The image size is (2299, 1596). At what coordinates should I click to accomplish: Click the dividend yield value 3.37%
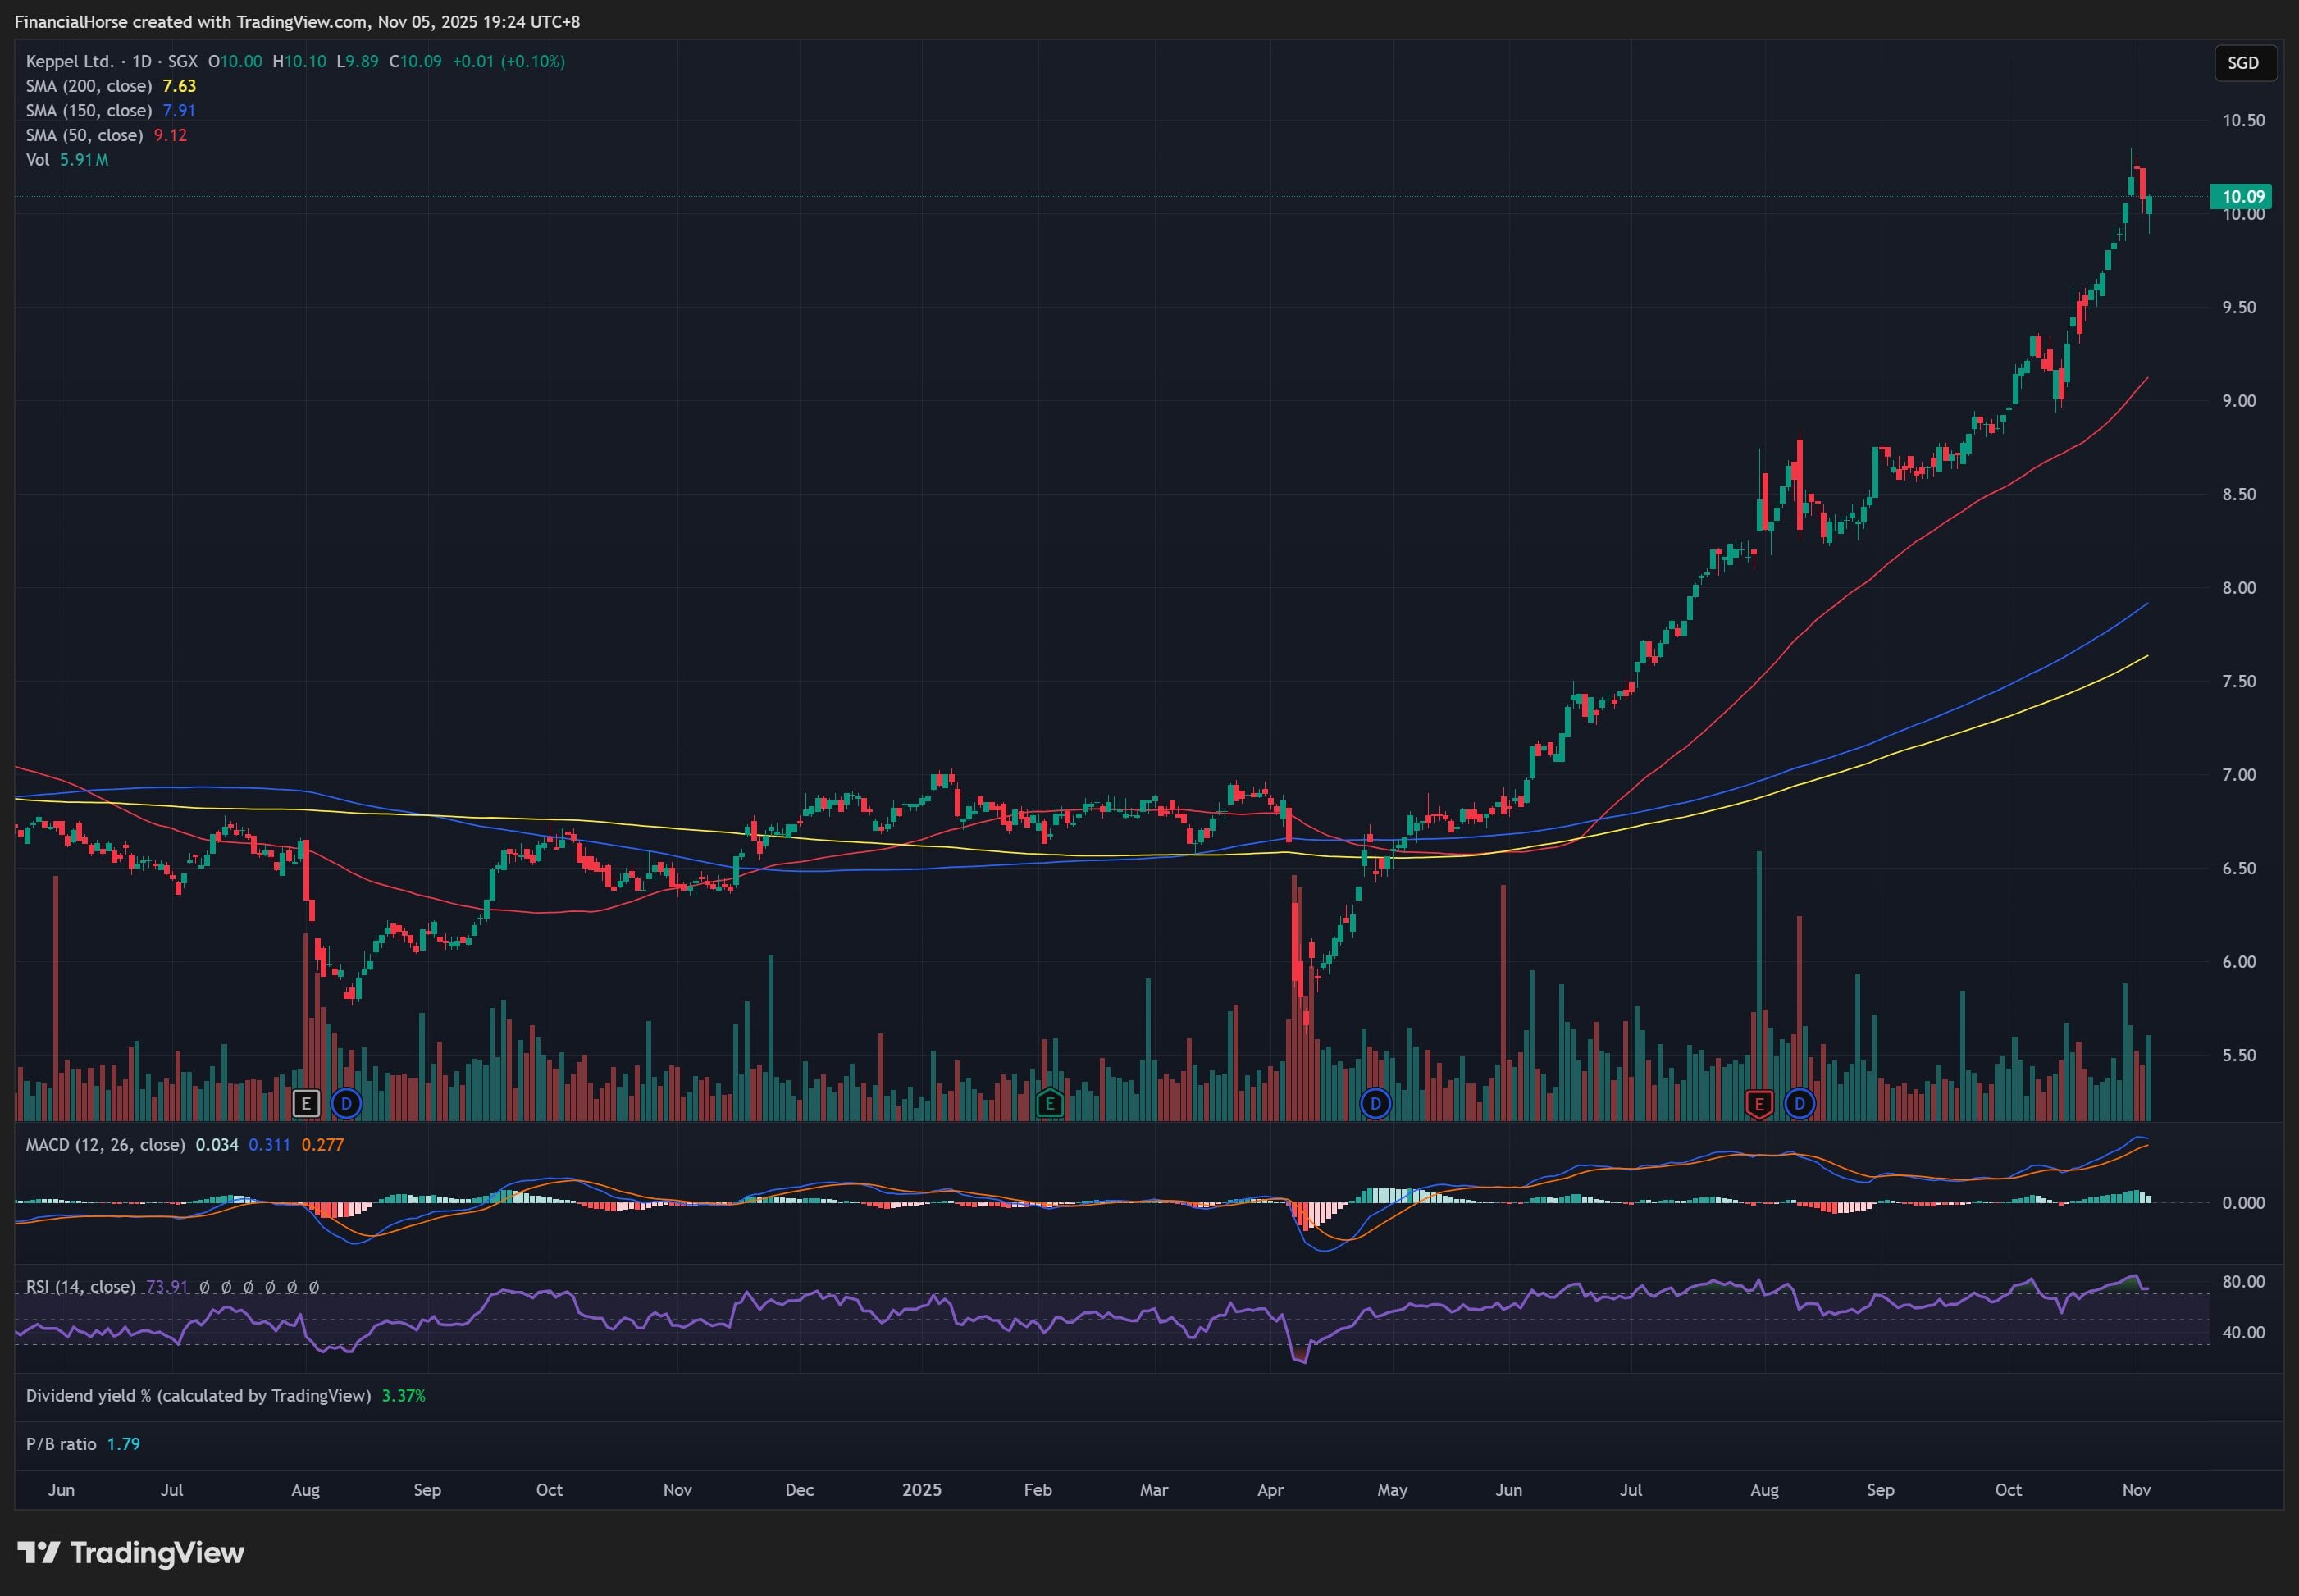pos(403,1395)
